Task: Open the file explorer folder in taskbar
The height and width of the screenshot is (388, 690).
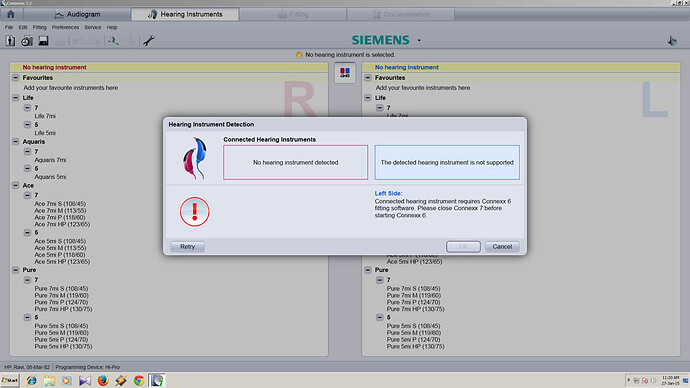Action: [x=49, y=380]
